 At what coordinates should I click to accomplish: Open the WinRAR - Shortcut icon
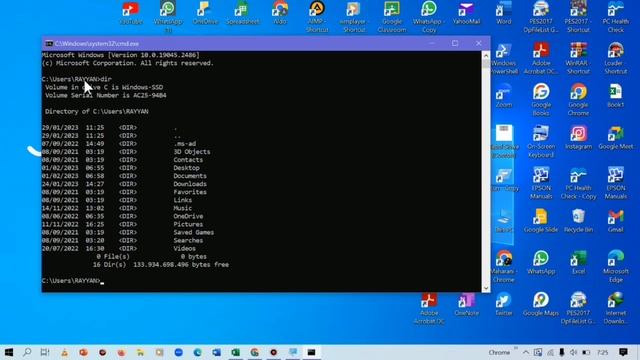tap(578, 58)
